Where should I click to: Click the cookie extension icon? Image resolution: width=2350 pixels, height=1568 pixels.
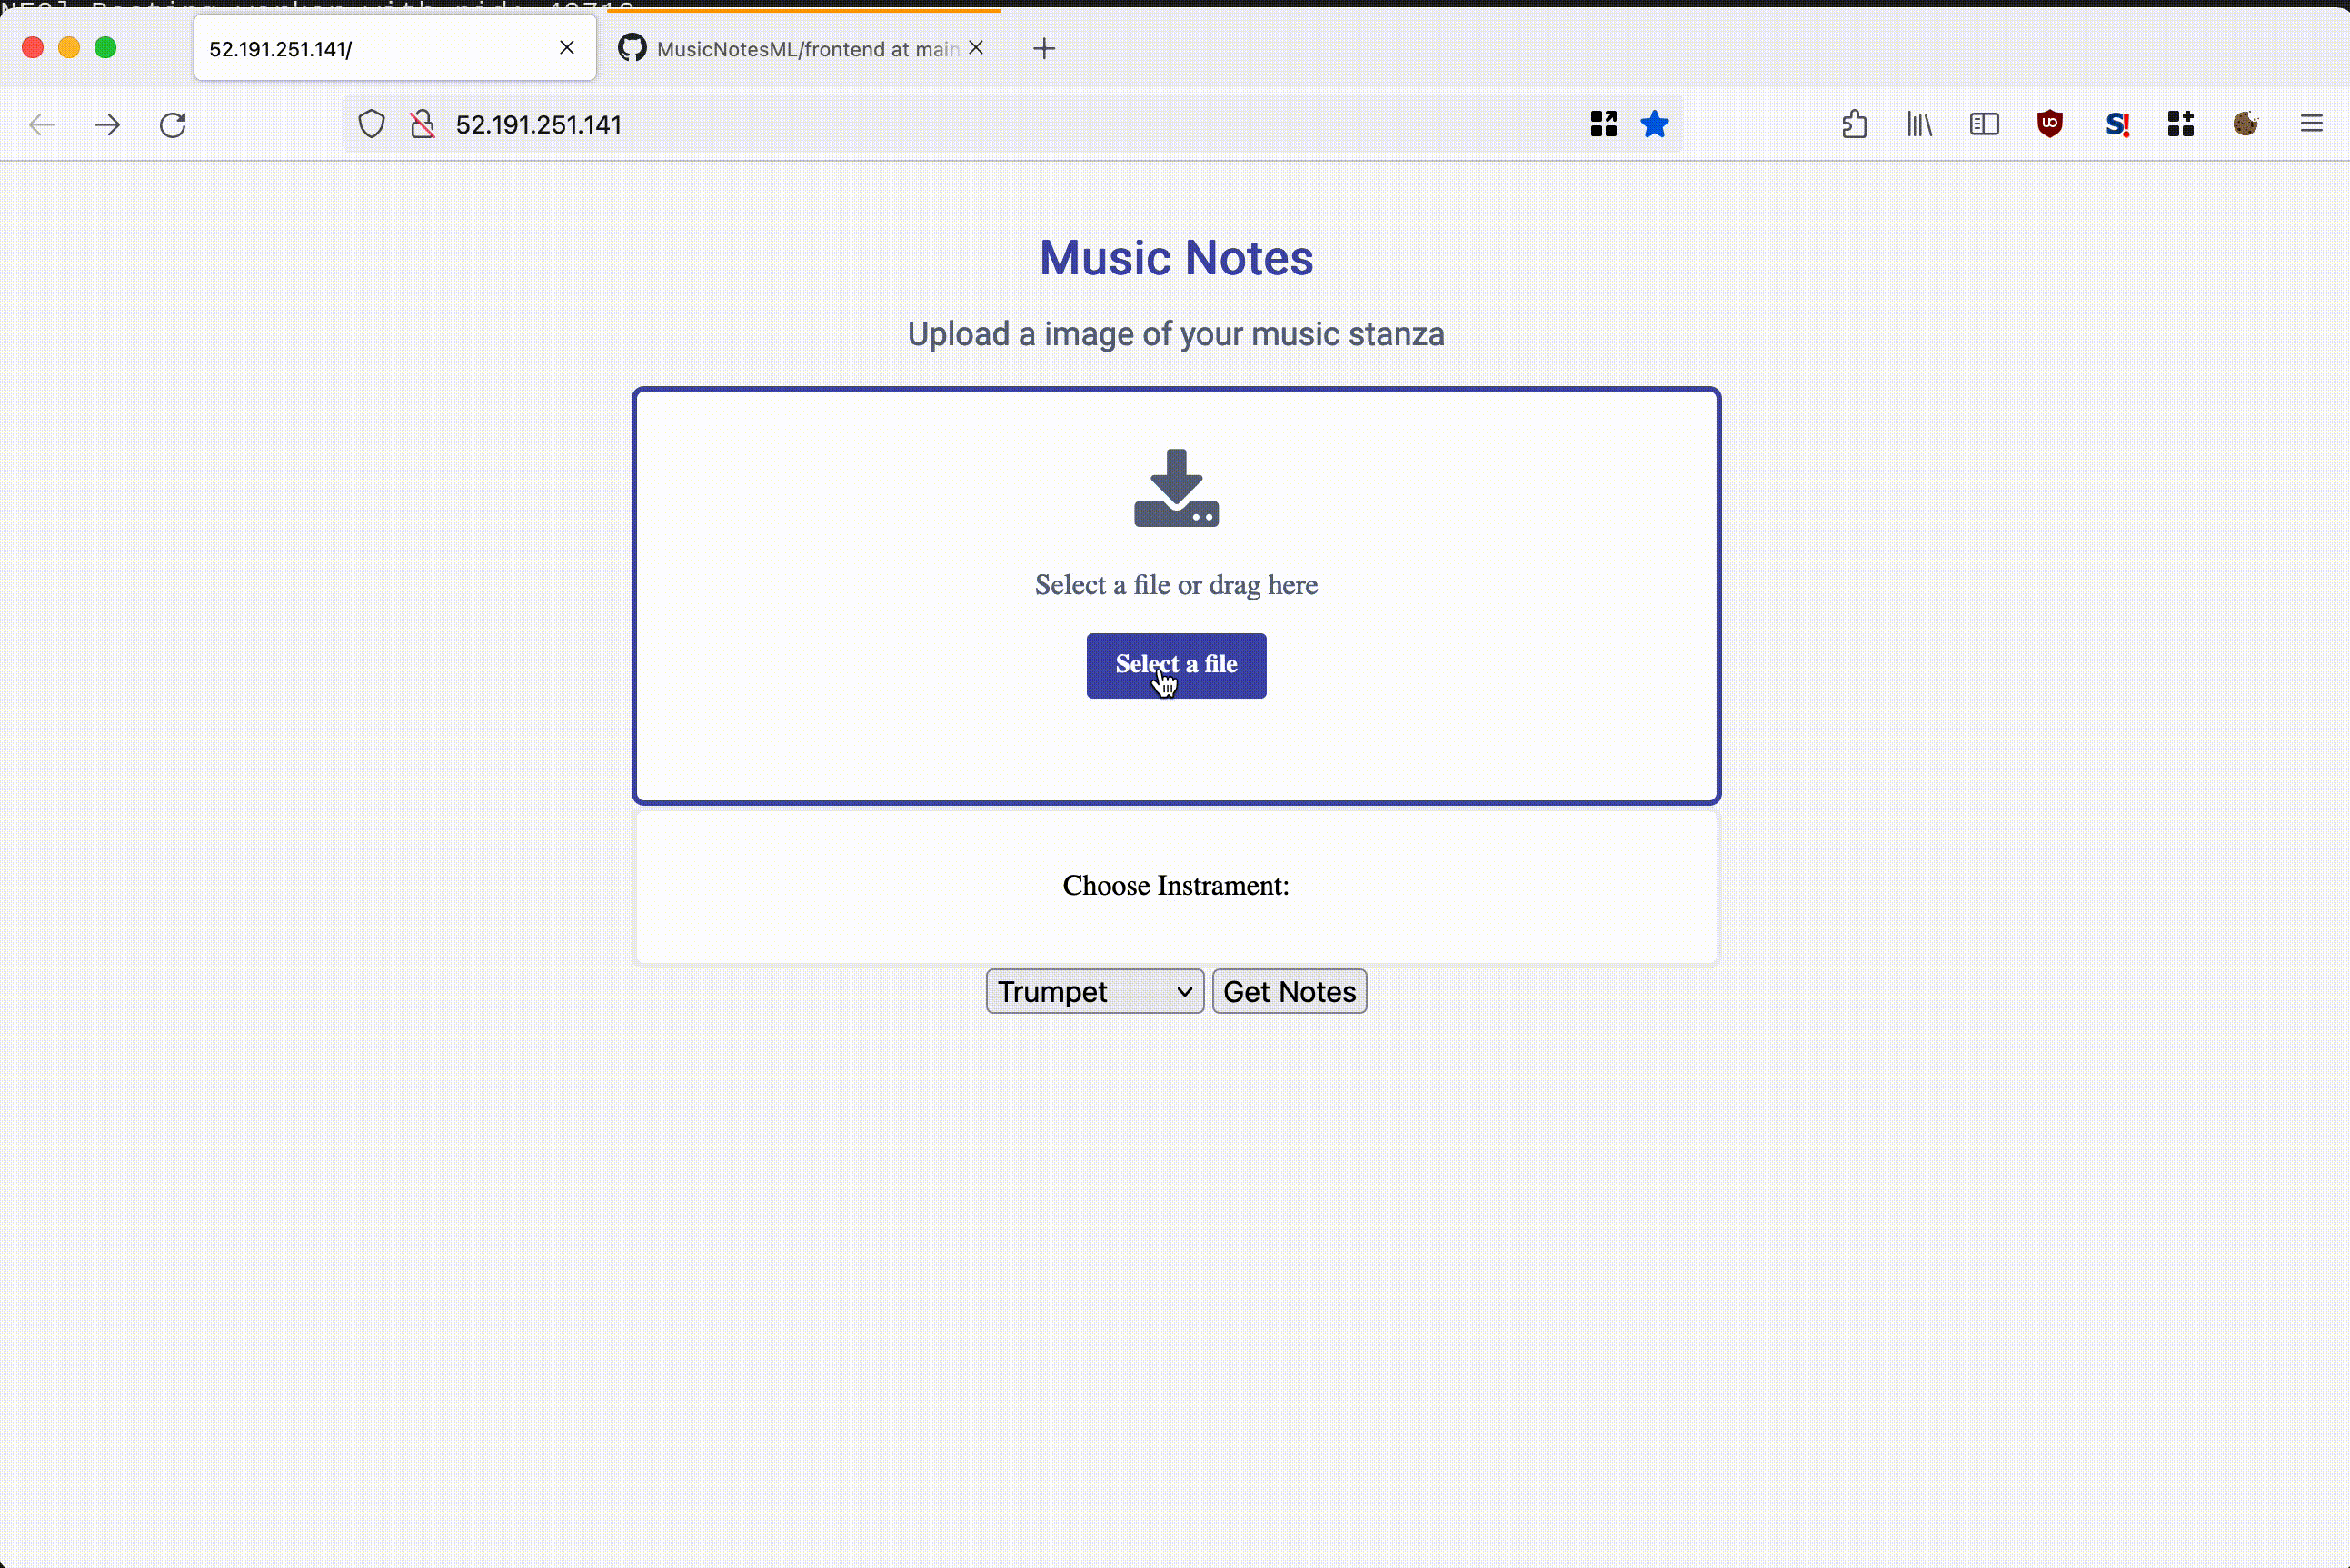[x=2245, y=124]
